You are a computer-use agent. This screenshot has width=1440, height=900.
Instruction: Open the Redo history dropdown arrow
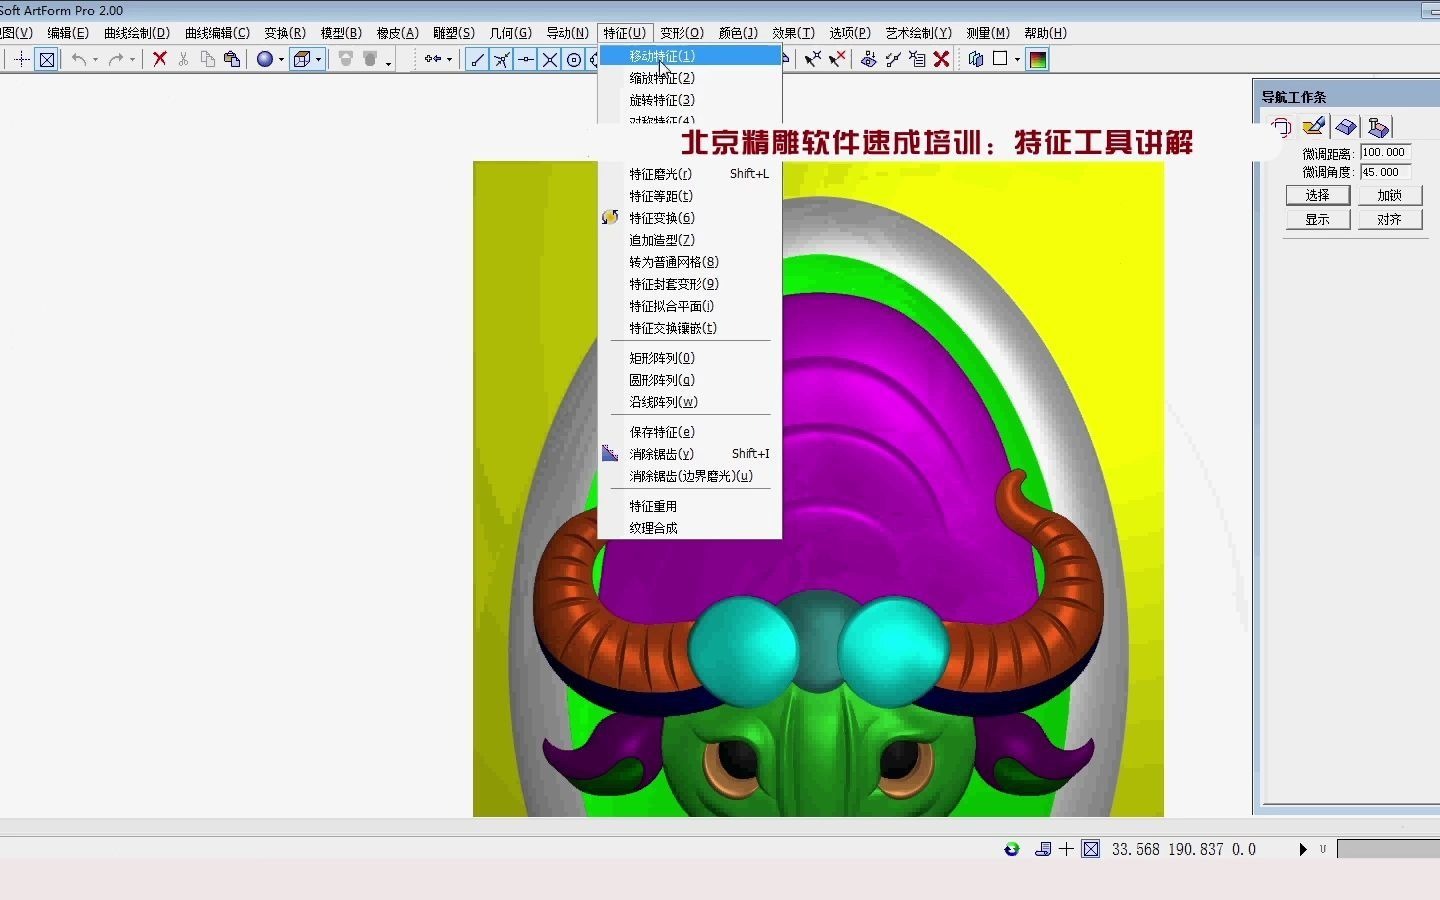coord(132,60)
